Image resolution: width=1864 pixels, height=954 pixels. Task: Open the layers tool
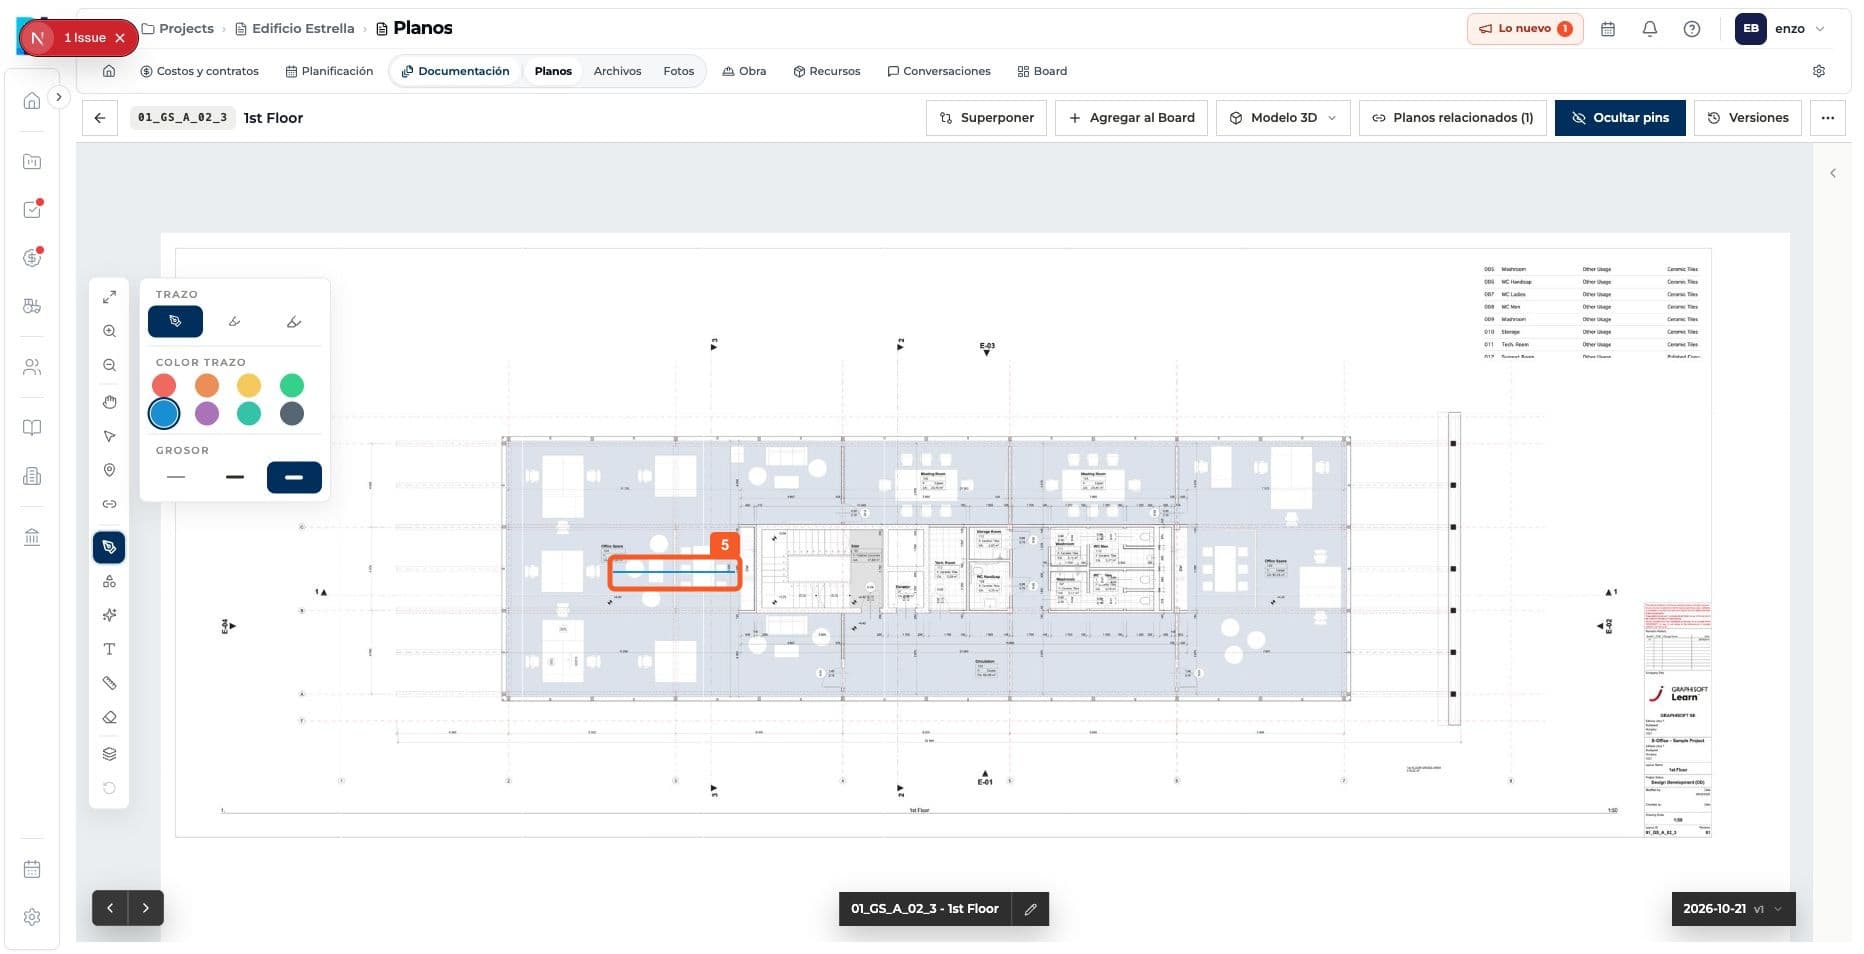click(109, 754)
